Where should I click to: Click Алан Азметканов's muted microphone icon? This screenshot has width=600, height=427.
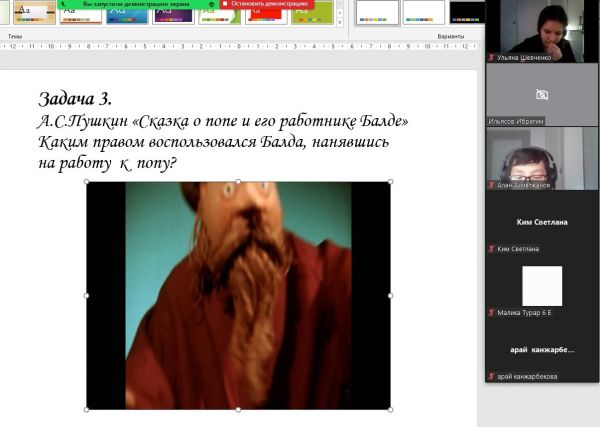490,184
